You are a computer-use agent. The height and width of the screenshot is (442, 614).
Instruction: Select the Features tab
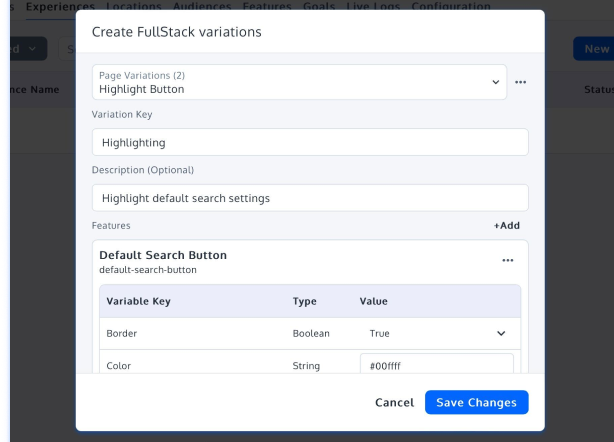coord(266,6)
